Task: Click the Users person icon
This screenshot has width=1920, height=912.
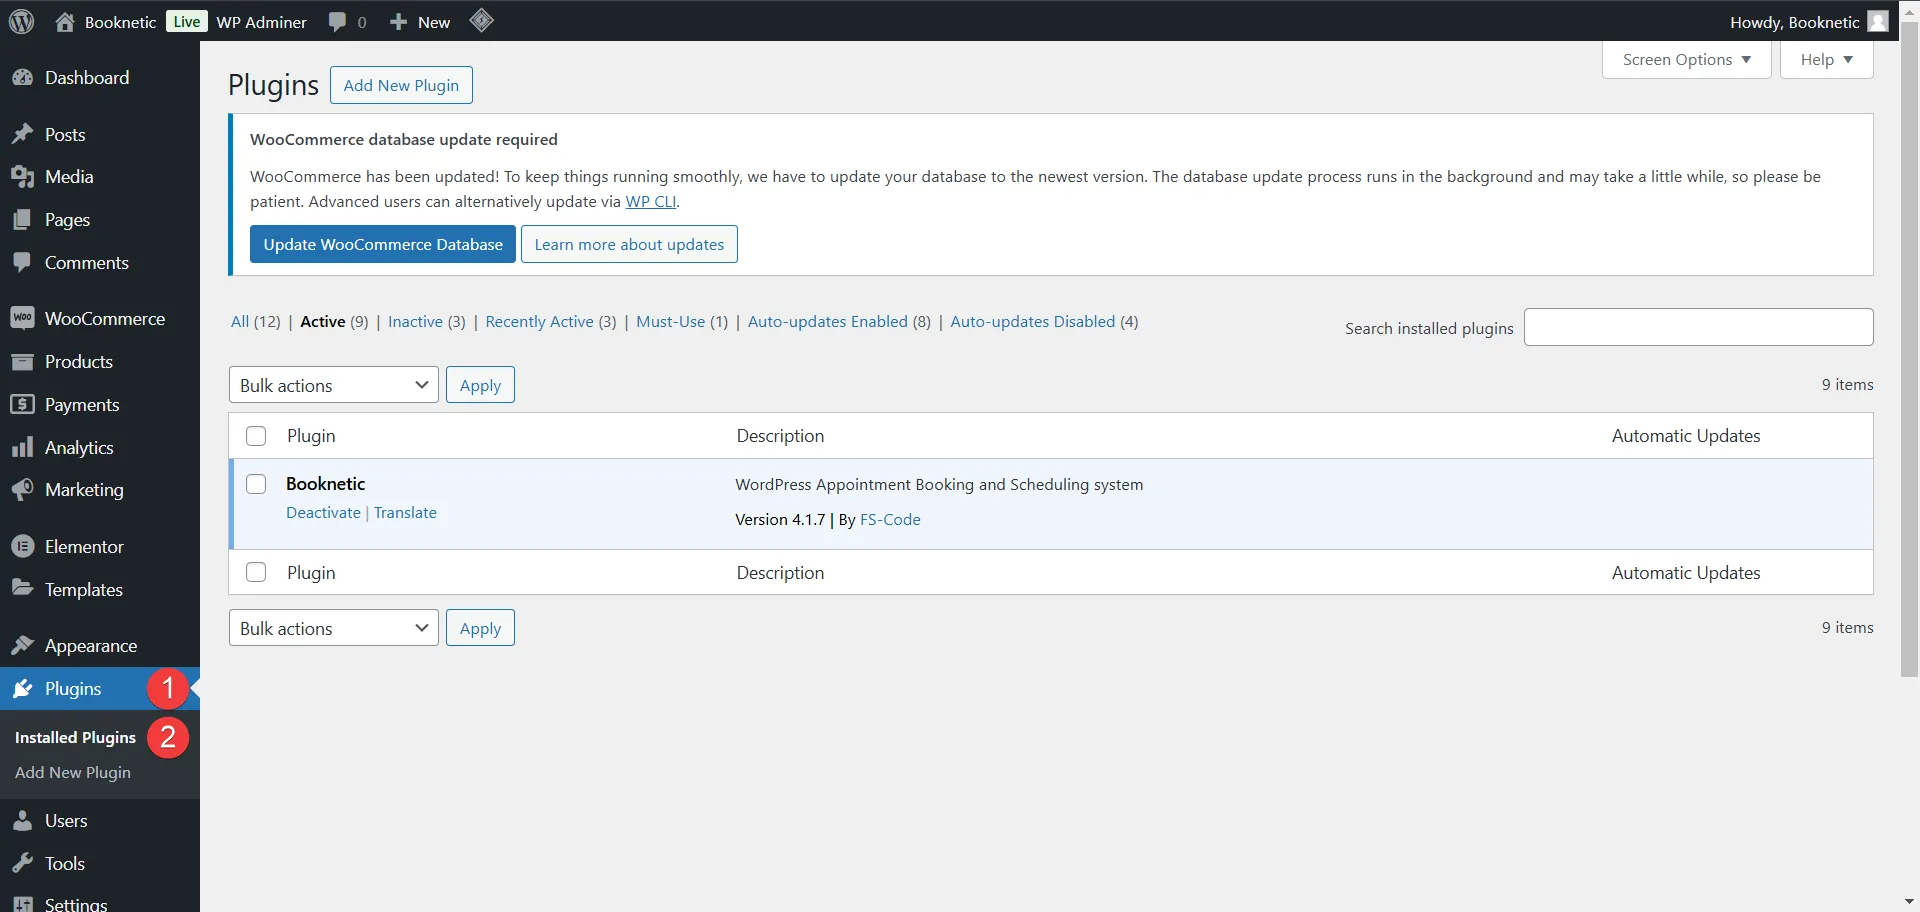Action: click(x=22, y=821)
